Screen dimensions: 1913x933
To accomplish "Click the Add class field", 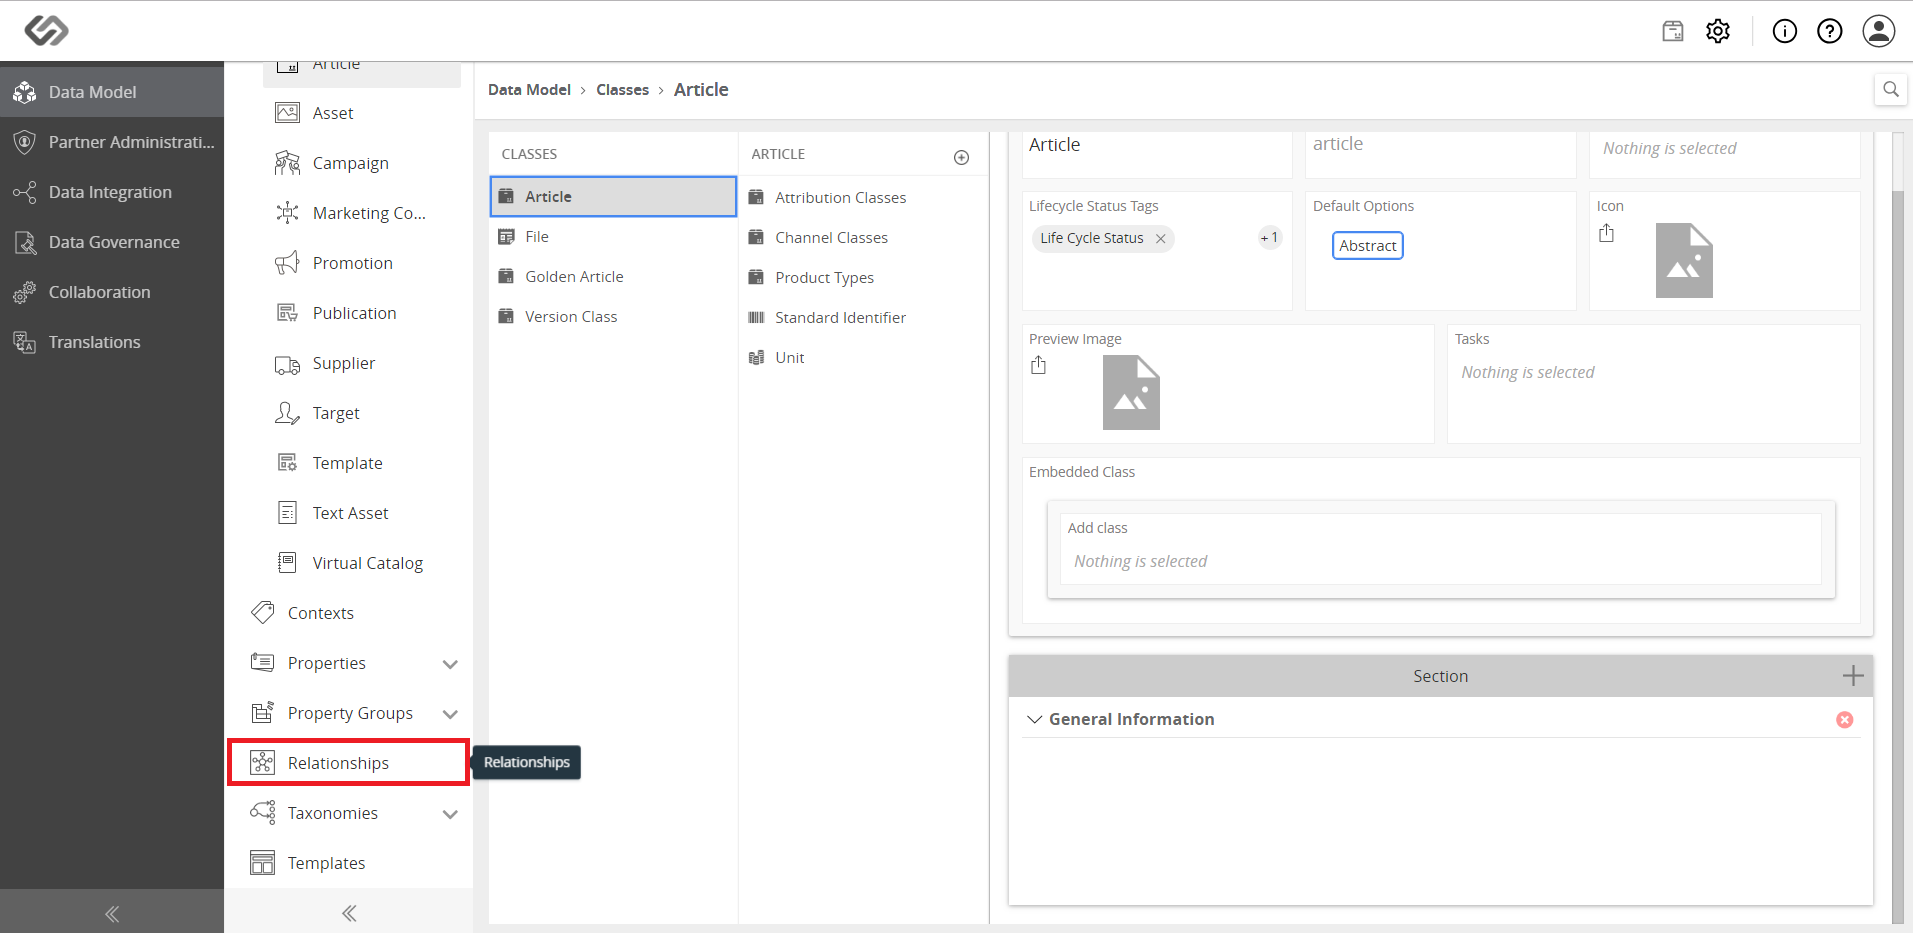I will coord(1440,549).
